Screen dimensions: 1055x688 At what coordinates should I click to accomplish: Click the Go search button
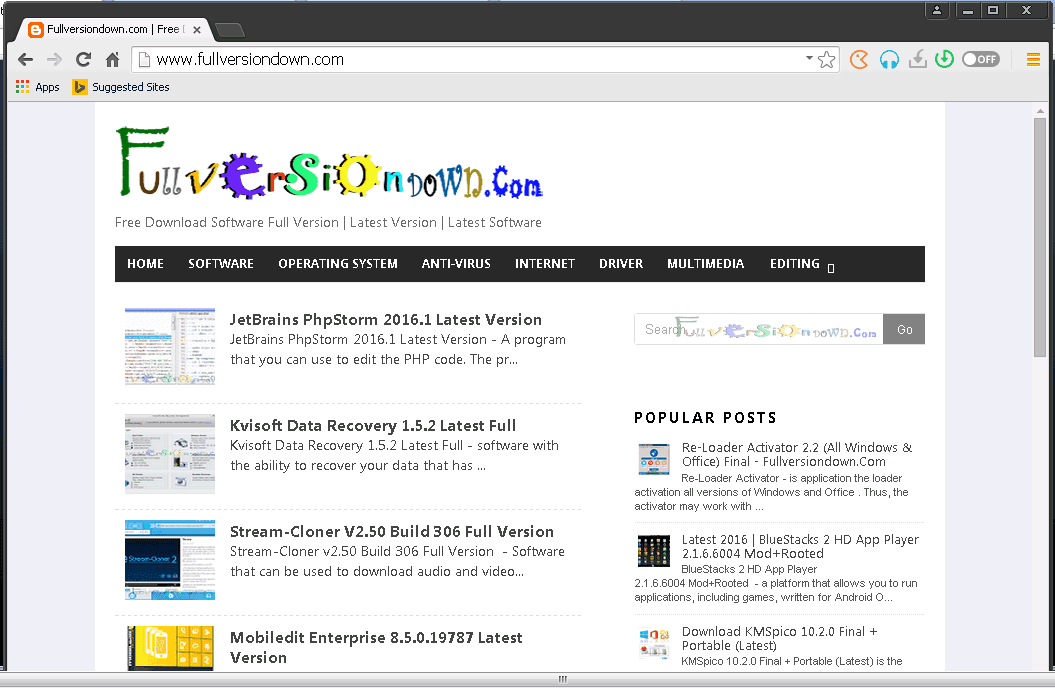[904, 329]
